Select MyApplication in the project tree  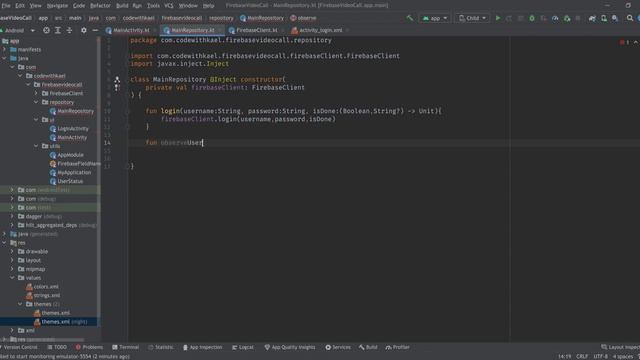click(74, 173)
